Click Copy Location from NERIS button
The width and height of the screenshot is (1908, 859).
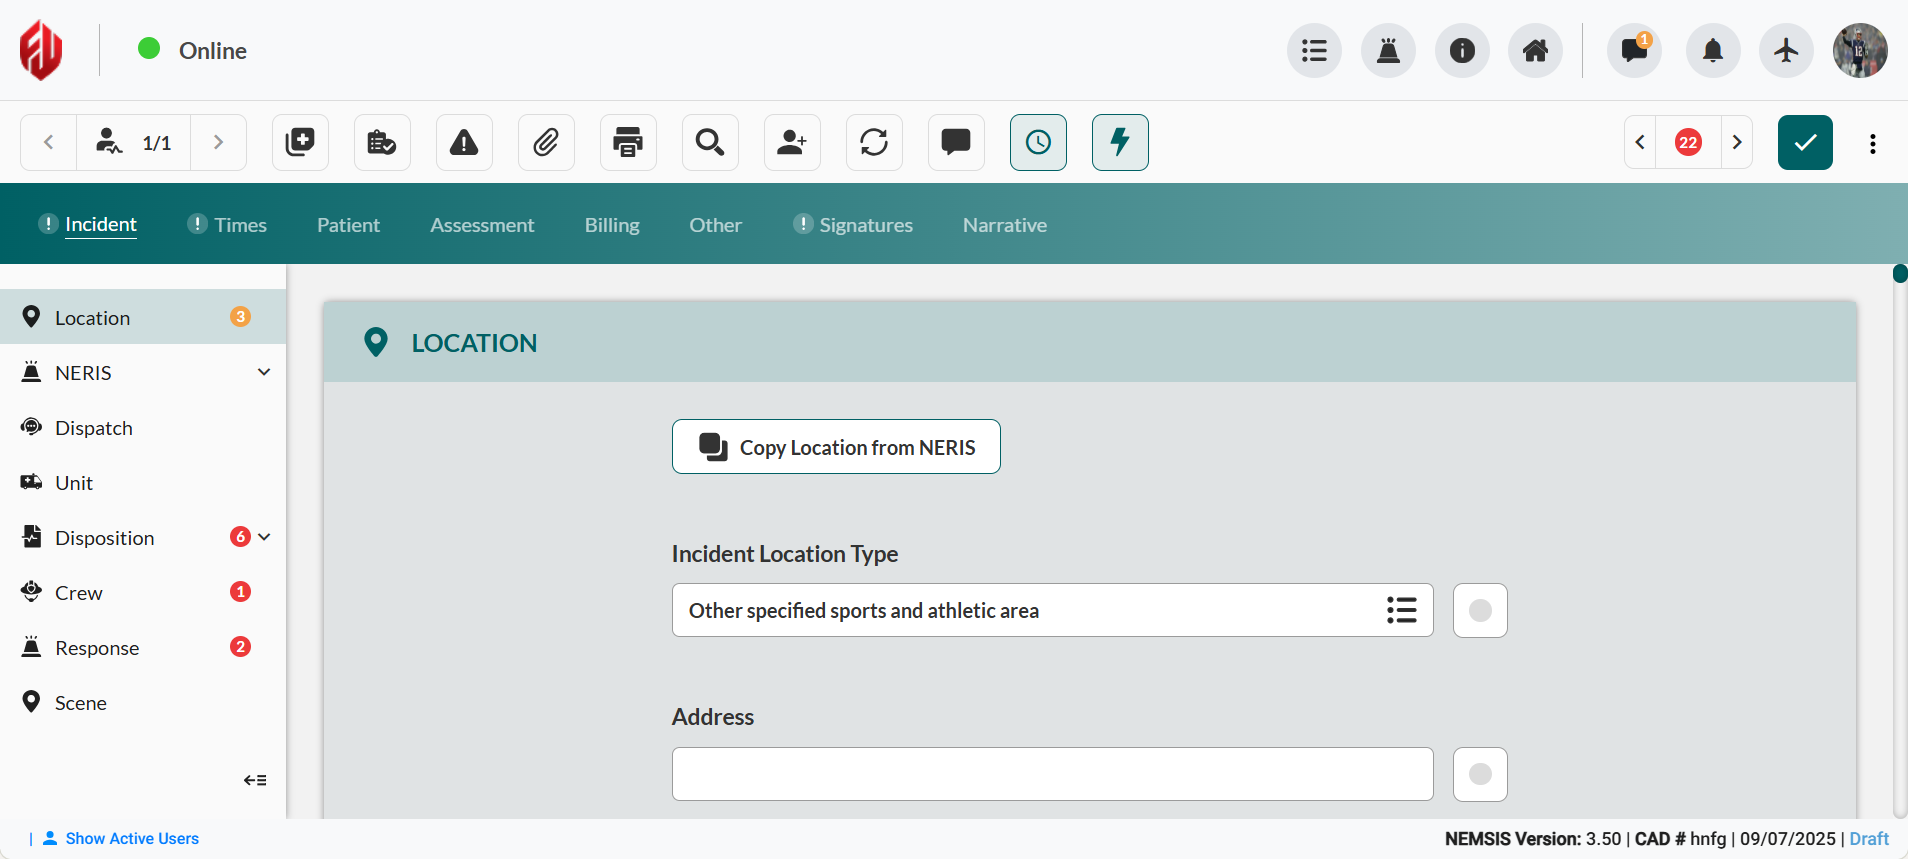point(836,447)
